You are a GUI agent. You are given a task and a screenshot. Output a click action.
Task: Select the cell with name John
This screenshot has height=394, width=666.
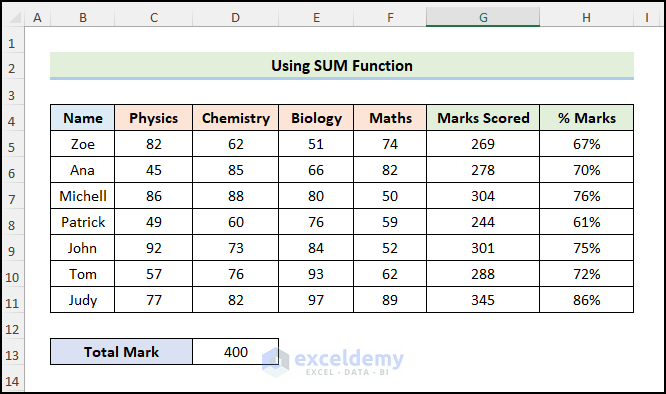(82, 248)
